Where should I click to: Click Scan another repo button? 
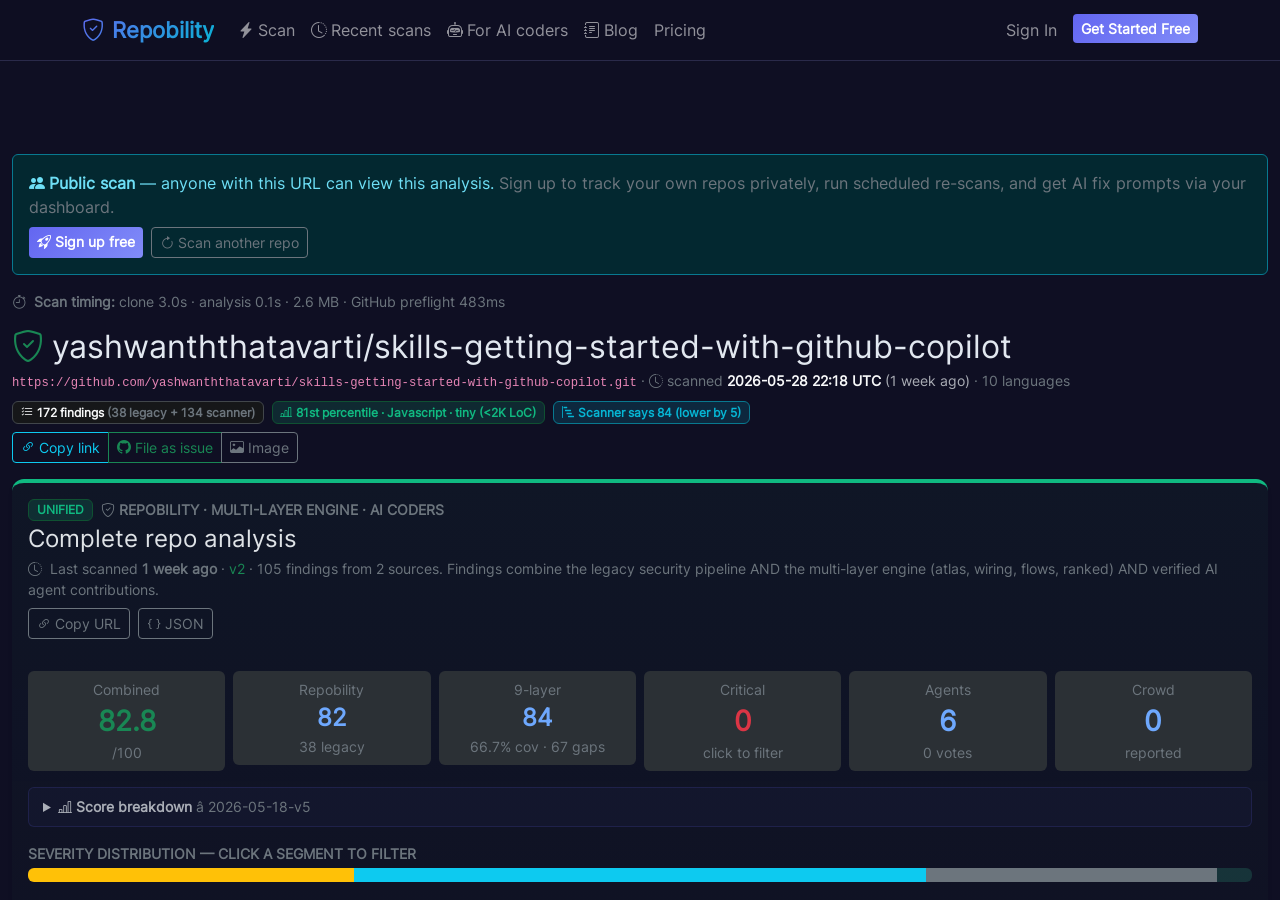229,242
